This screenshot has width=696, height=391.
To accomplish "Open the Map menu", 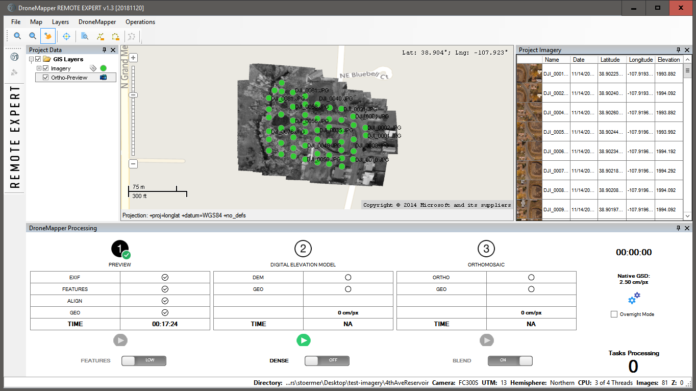I will [x=36, y=22].
